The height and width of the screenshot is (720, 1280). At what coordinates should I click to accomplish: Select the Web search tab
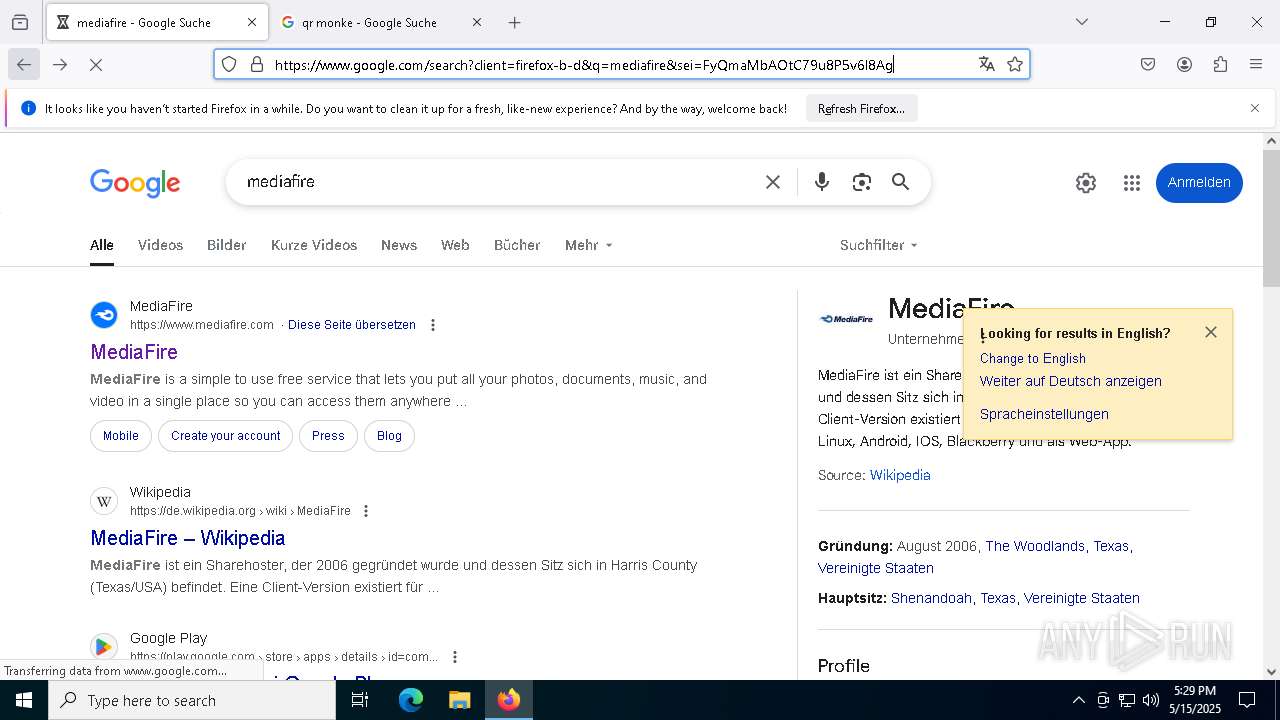[455, 245]
